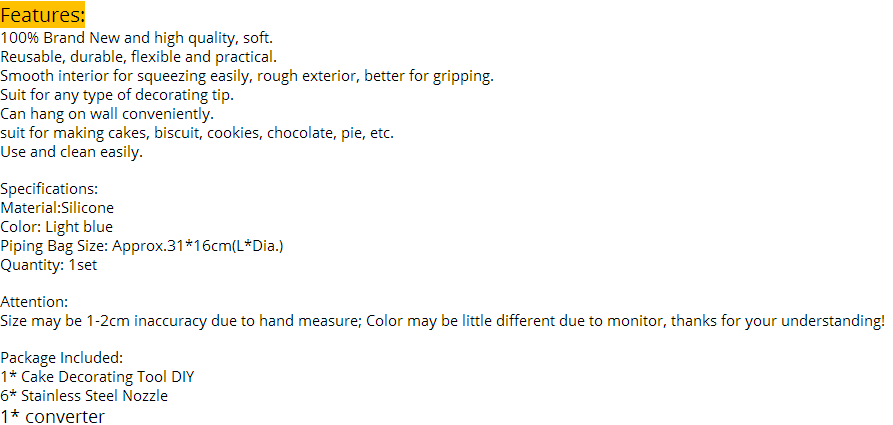Click the Package Included: heading
This screenshot has width=893, height=425.
pos(62,358)
